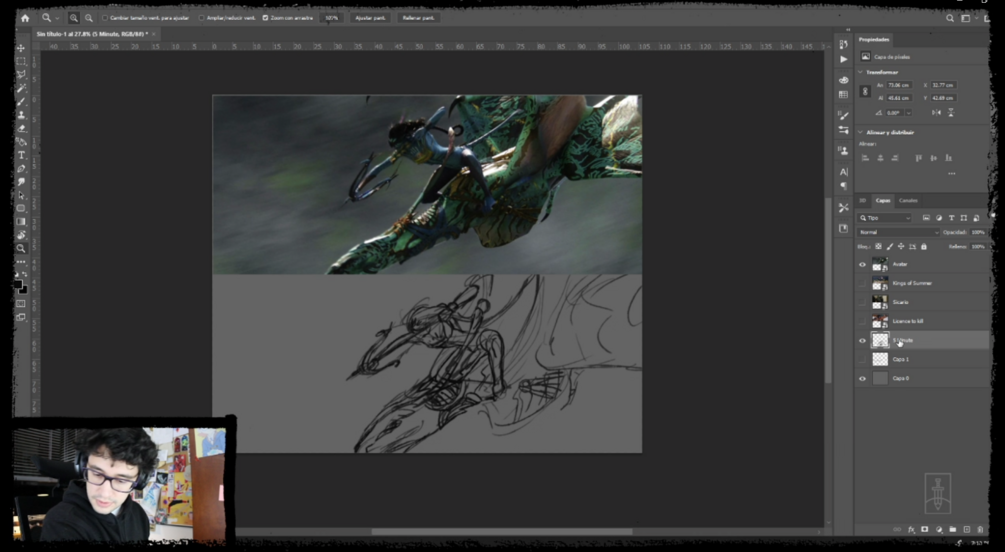Collapse the Alinear y distribuir section
This screenshot has height=552, width=1005.
pyautogui.click(x=861, y=133)
